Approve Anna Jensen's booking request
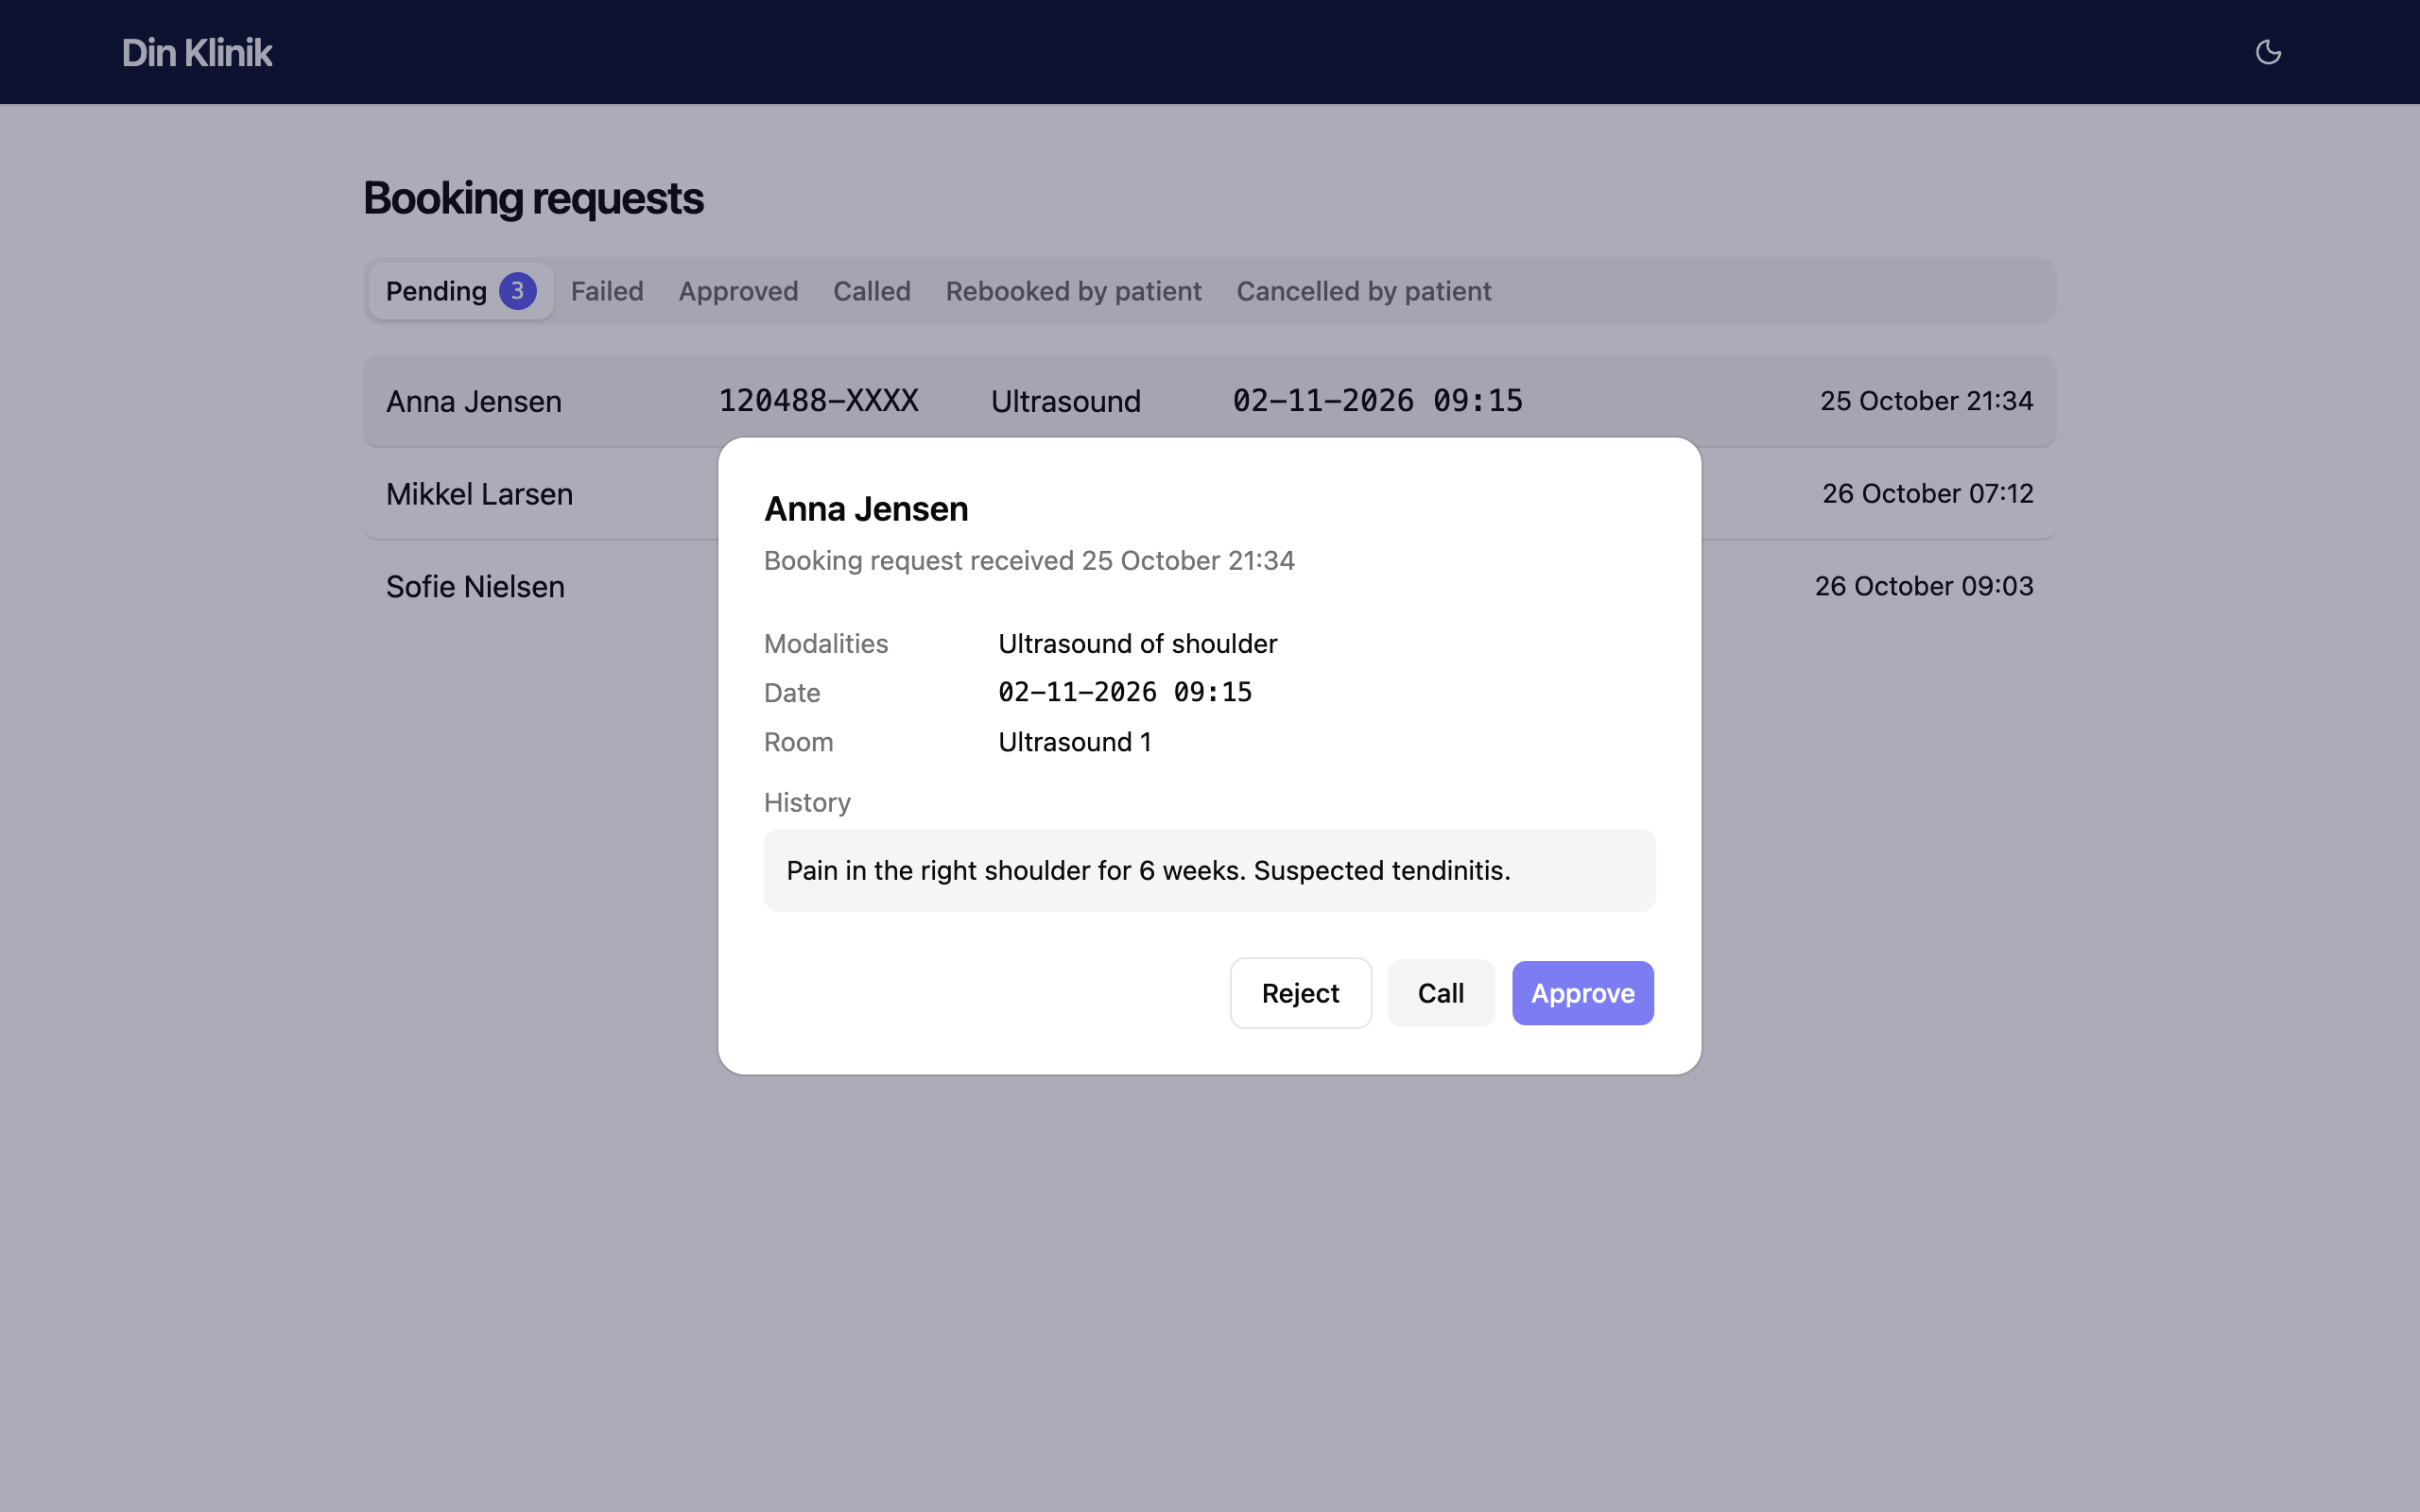The height and width of the screenshot is (1512, 2420). [x=1582, y=993]
